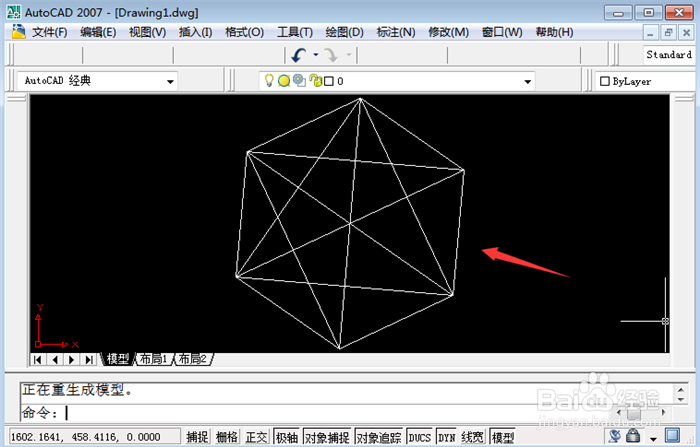Toggle 捕捉 snap mode
The height and width of the screenshot is (447, 700).
click(197, 437)
